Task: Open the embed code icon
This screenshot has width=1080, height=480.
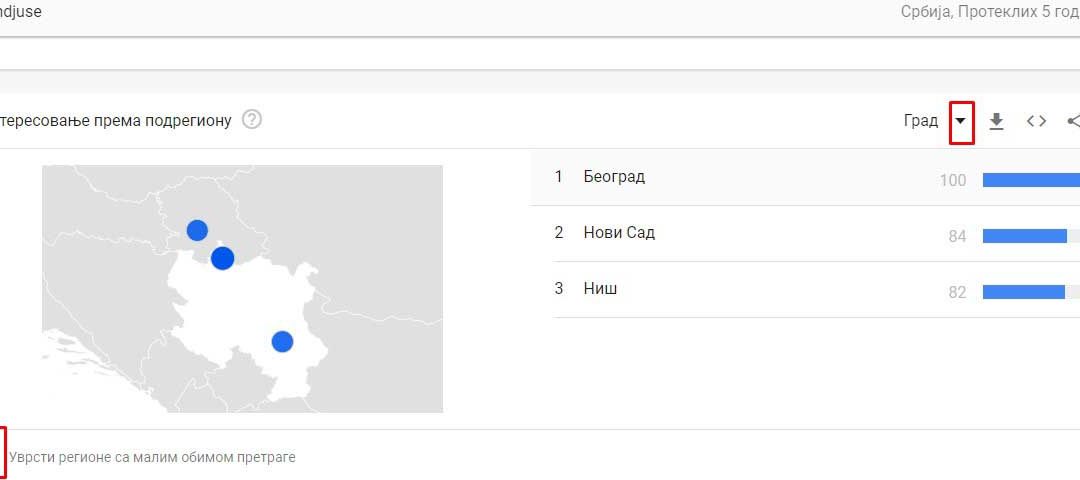Action: pyautogui.click(x=1037, y=121)
